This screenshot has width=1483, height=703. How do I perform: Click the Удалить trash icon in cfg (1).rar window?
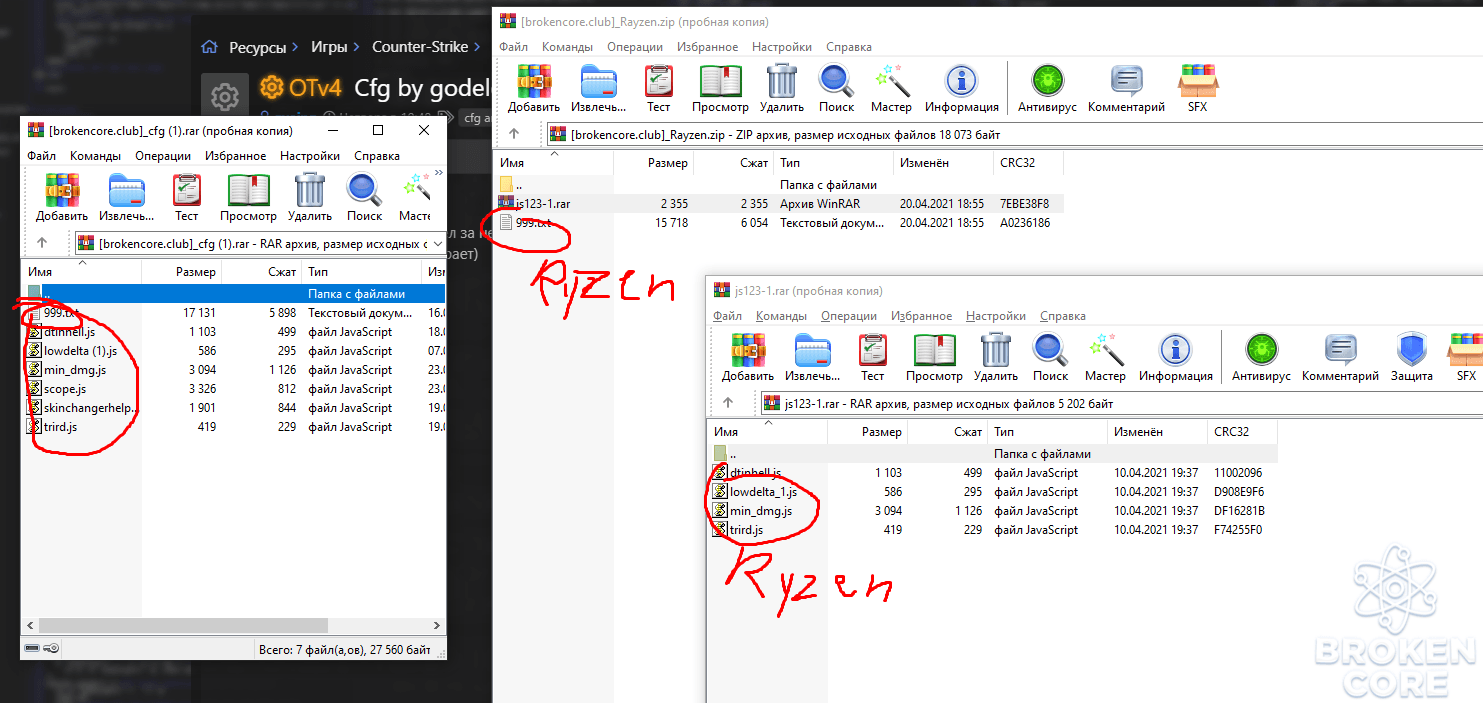pyautogui.click(x=310, y=196)
